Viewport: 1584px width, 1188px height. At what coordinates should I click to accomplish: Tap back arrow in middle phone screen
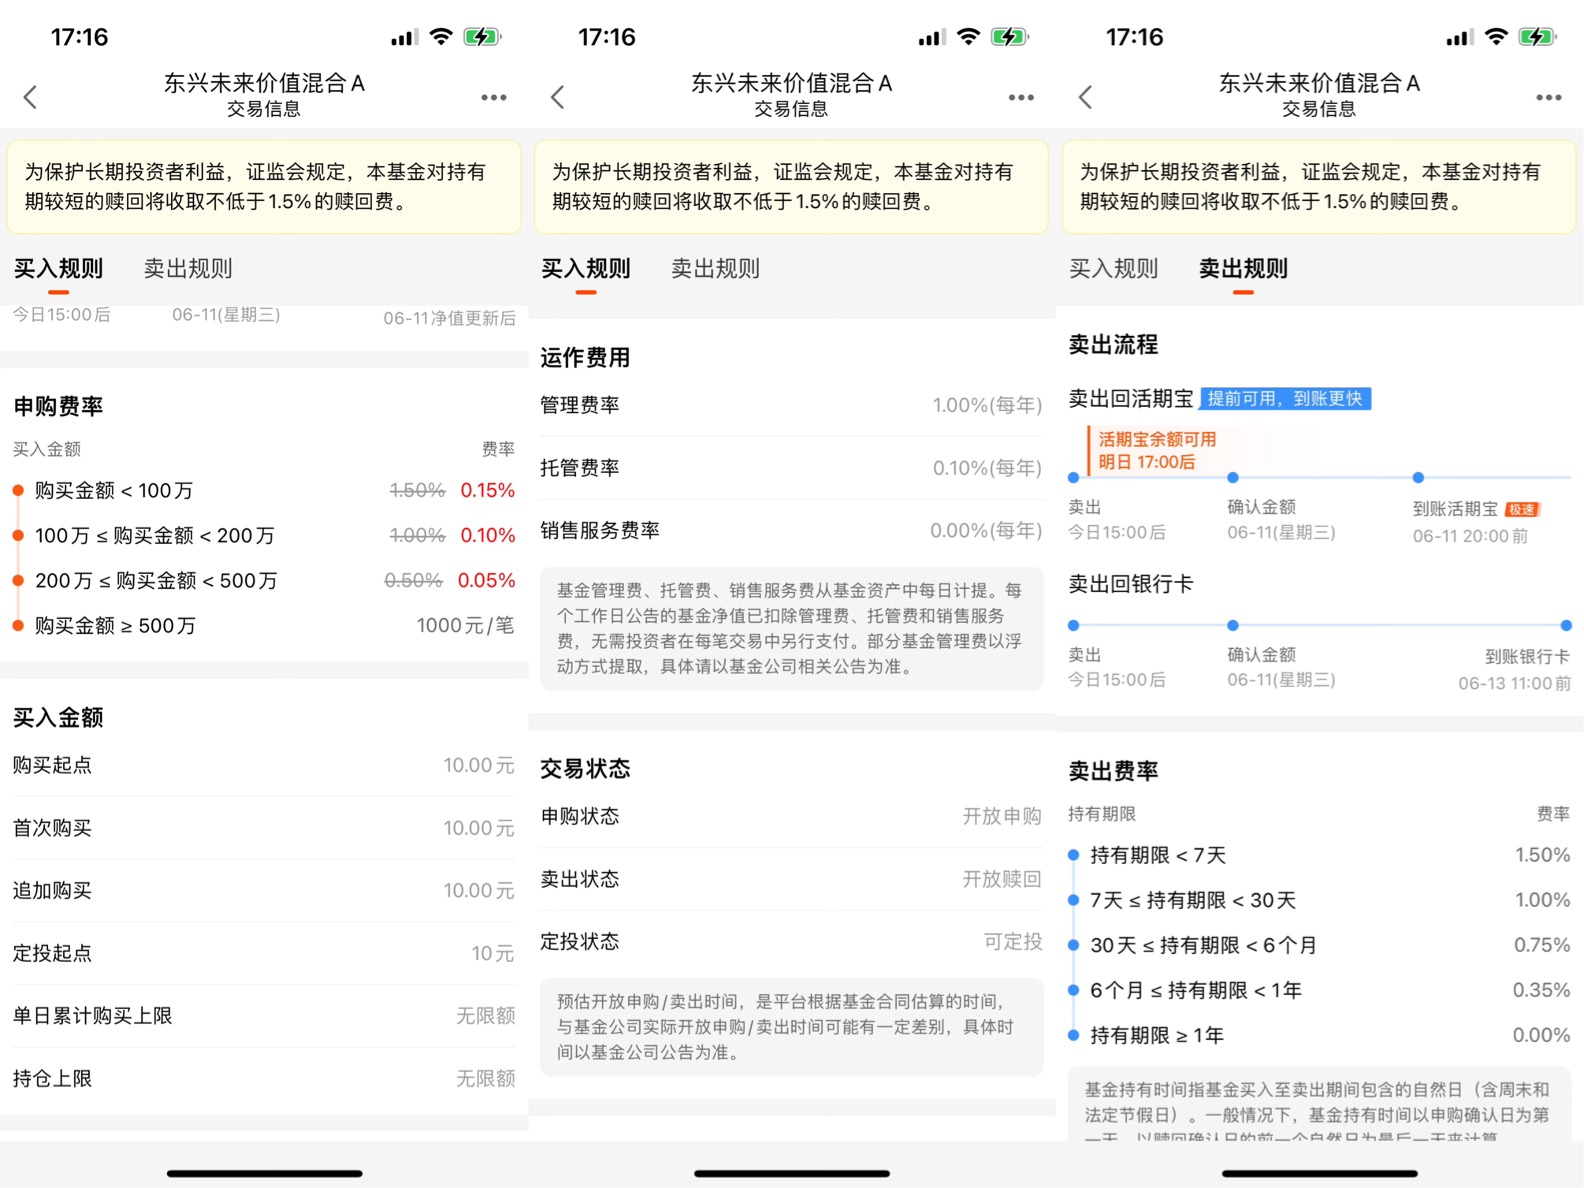(558, 97)
